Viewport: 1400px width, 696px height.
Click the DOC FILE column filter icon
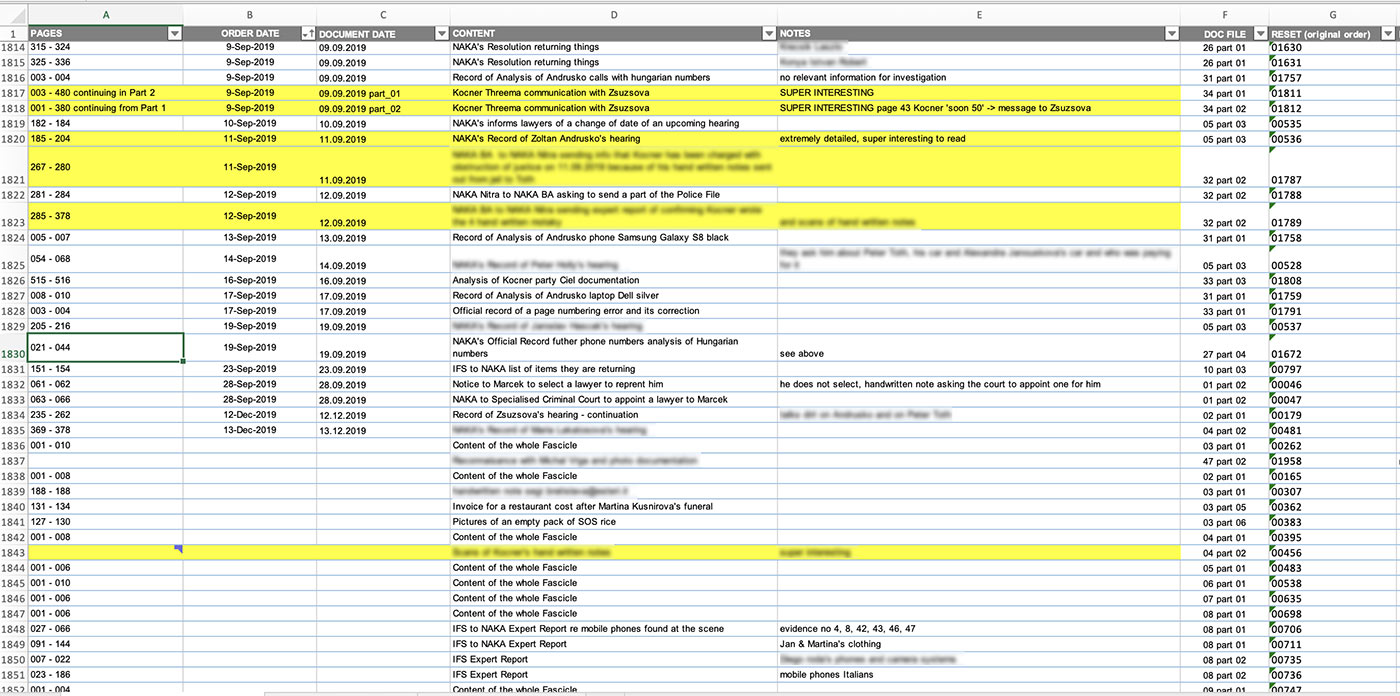[x=1260, y=33]
